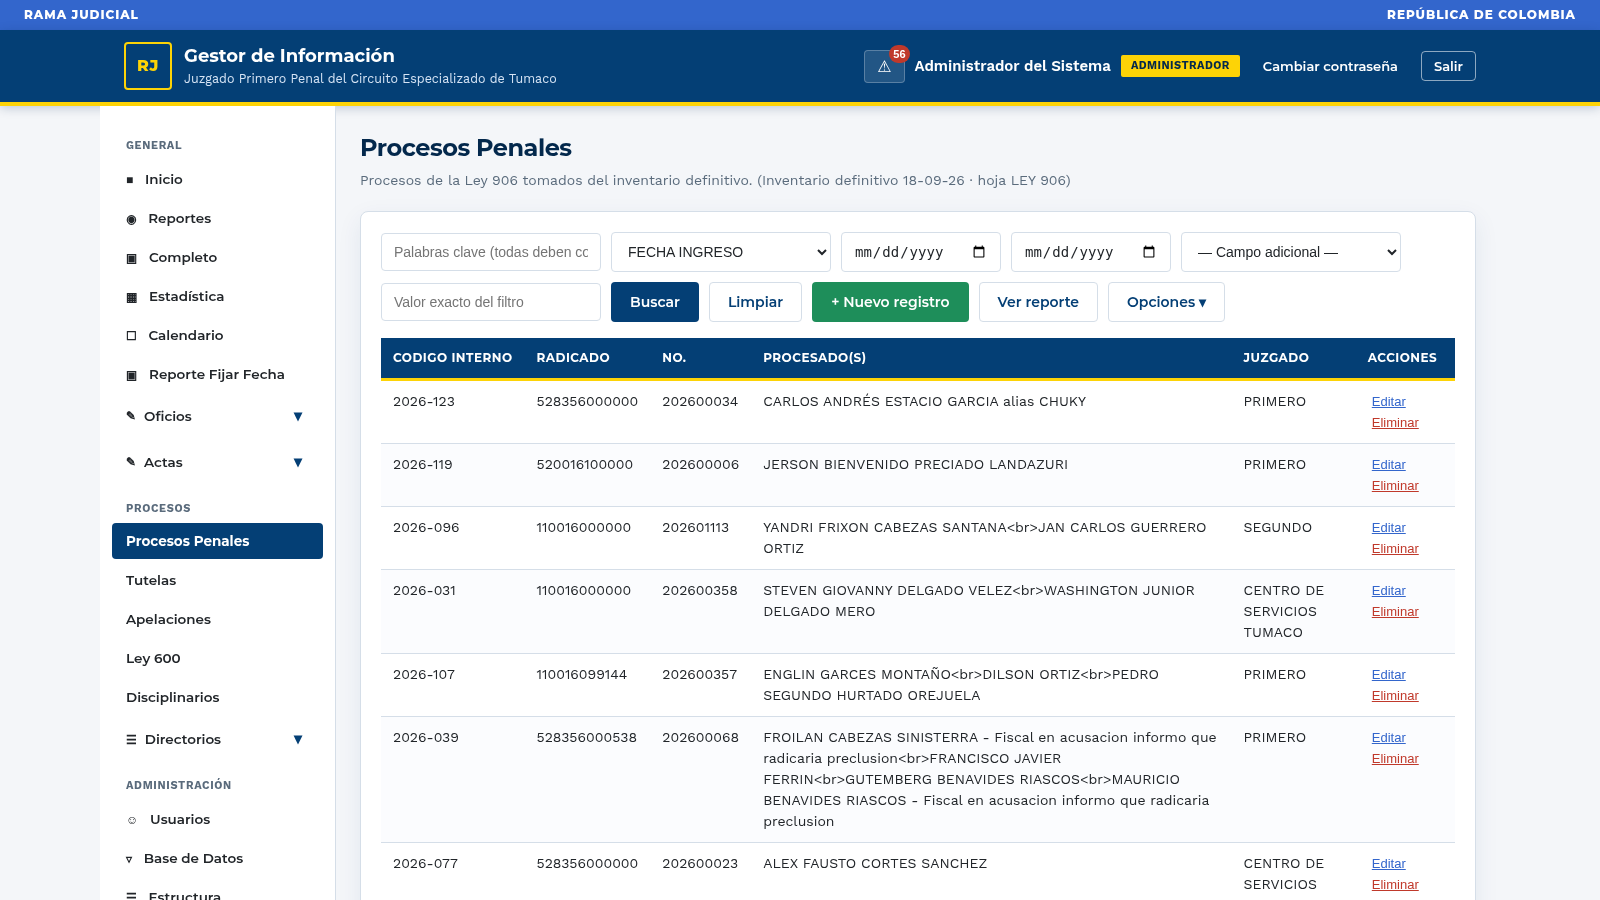1600x900 pixels.
Task: Open the calendar picker of the first date field
Action: (x=979, y=252)
